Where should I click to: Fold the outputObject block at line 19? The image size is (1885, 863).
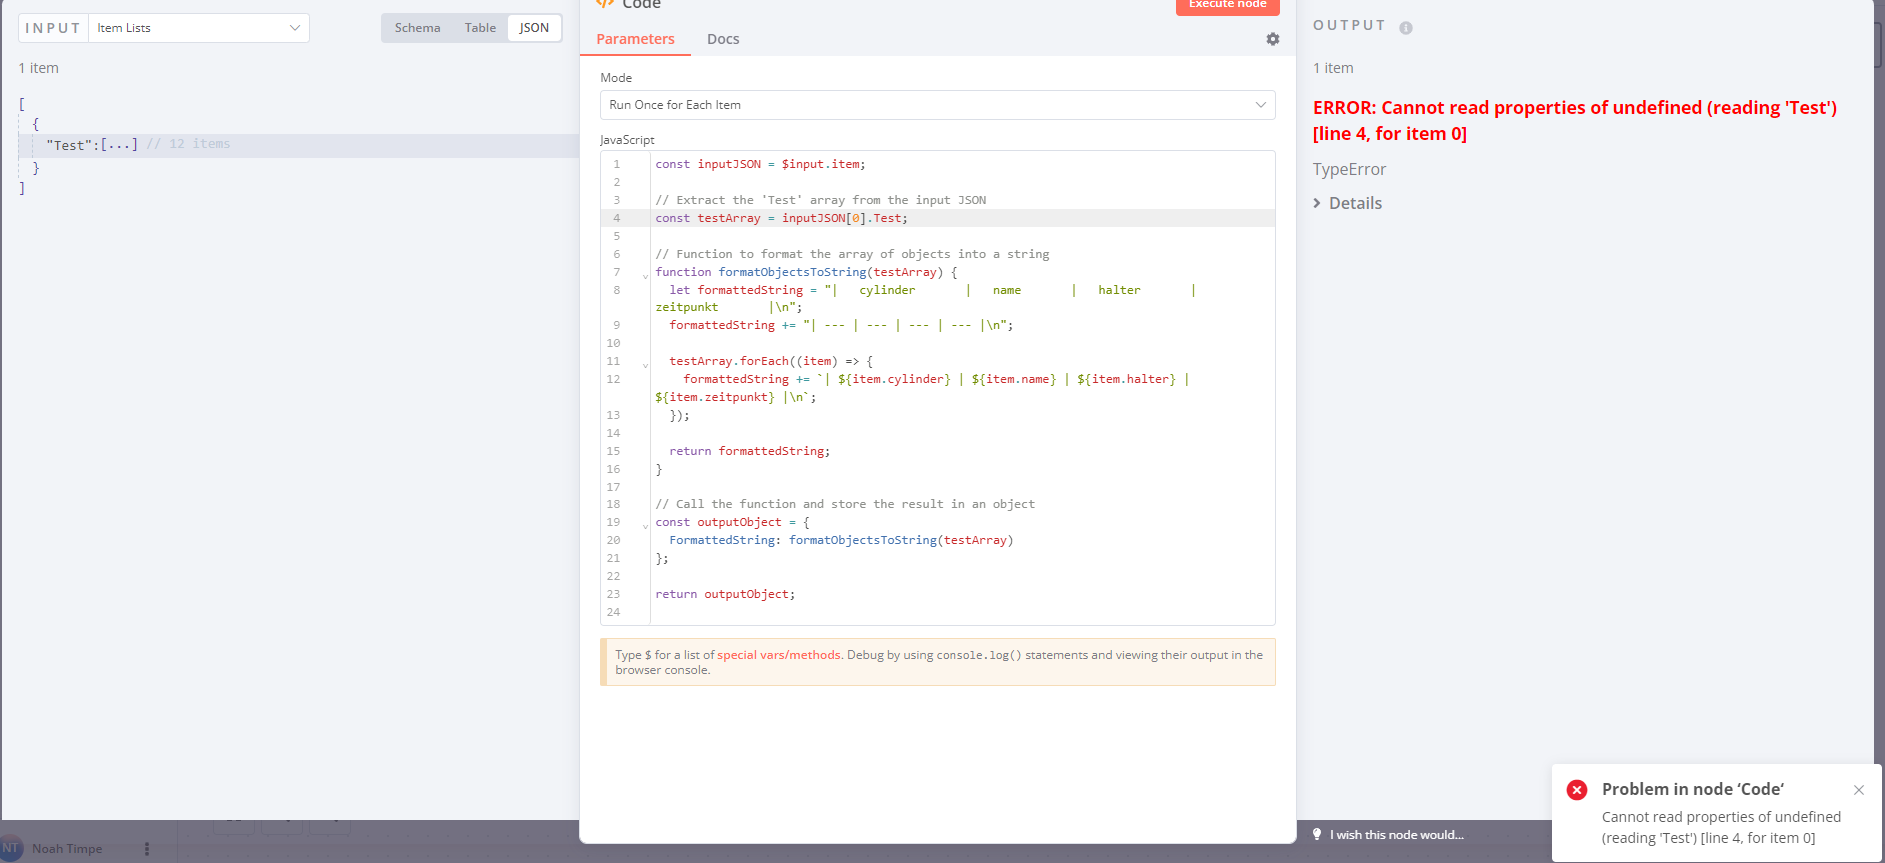pos(645,525)
